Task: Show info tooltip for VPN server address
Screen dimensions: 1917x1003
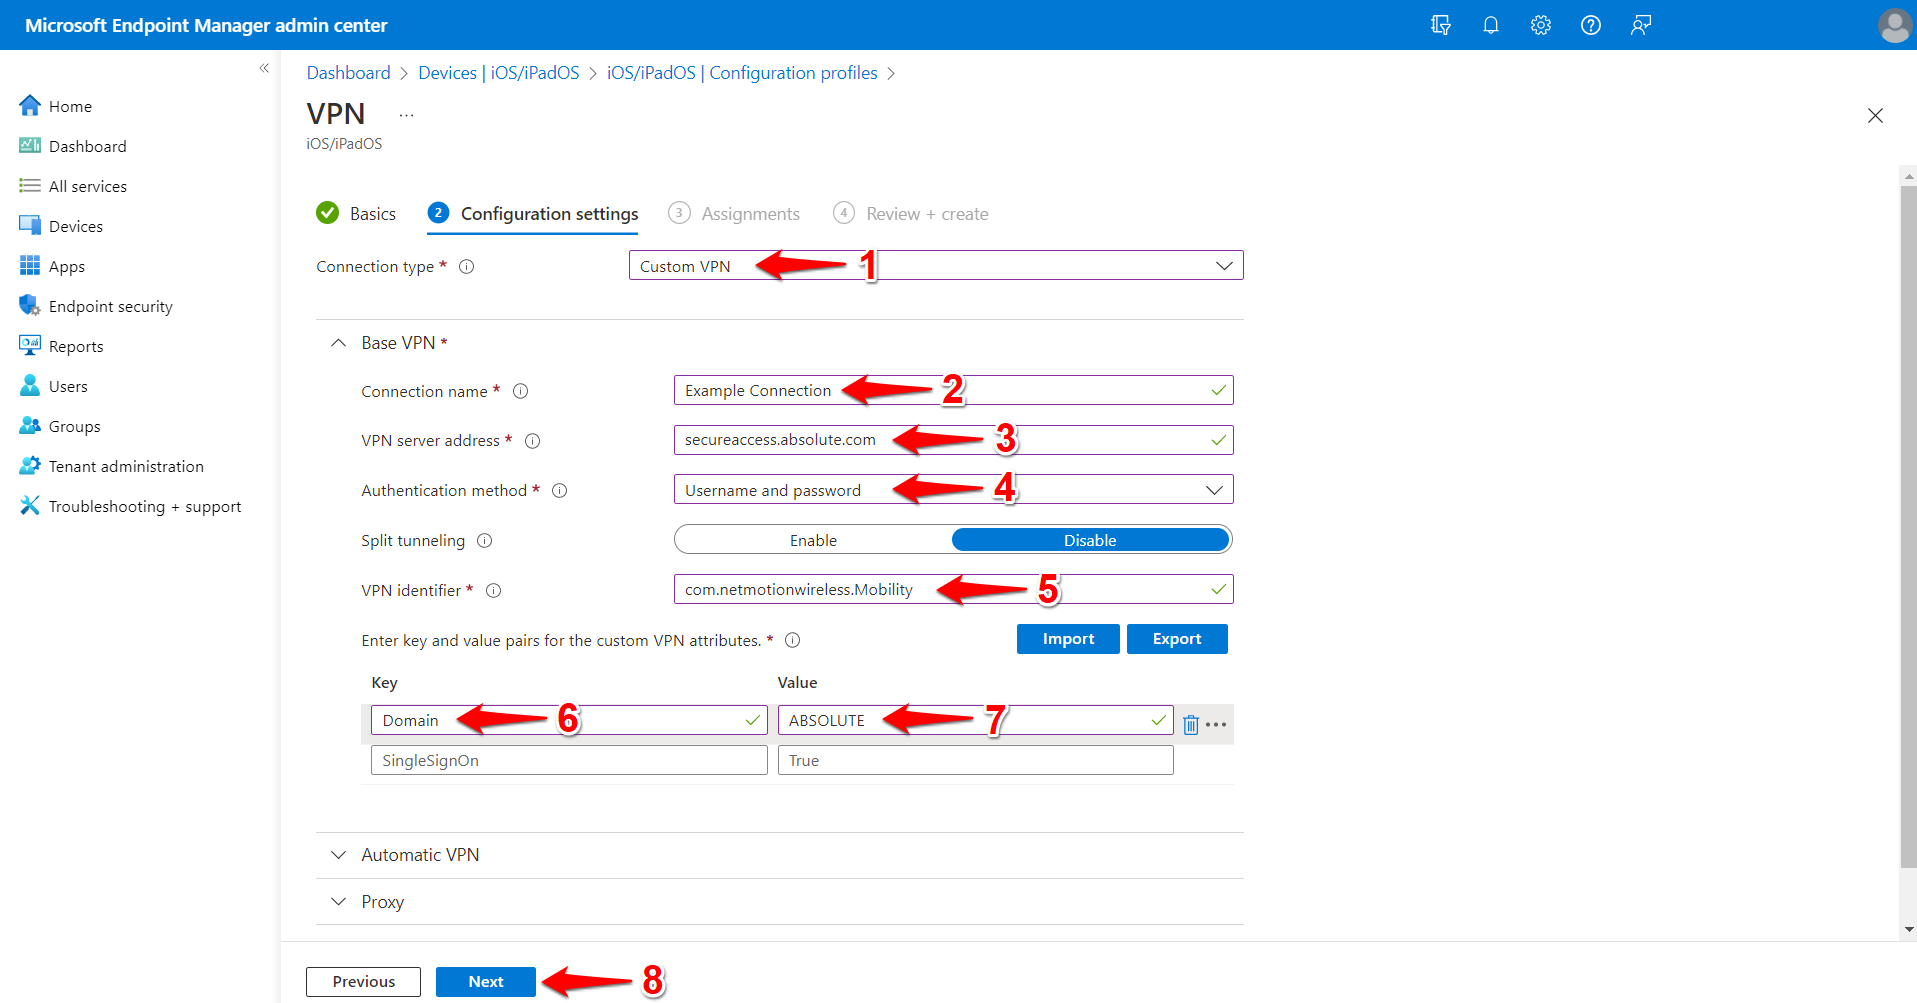Action: (x=533, y=441)
